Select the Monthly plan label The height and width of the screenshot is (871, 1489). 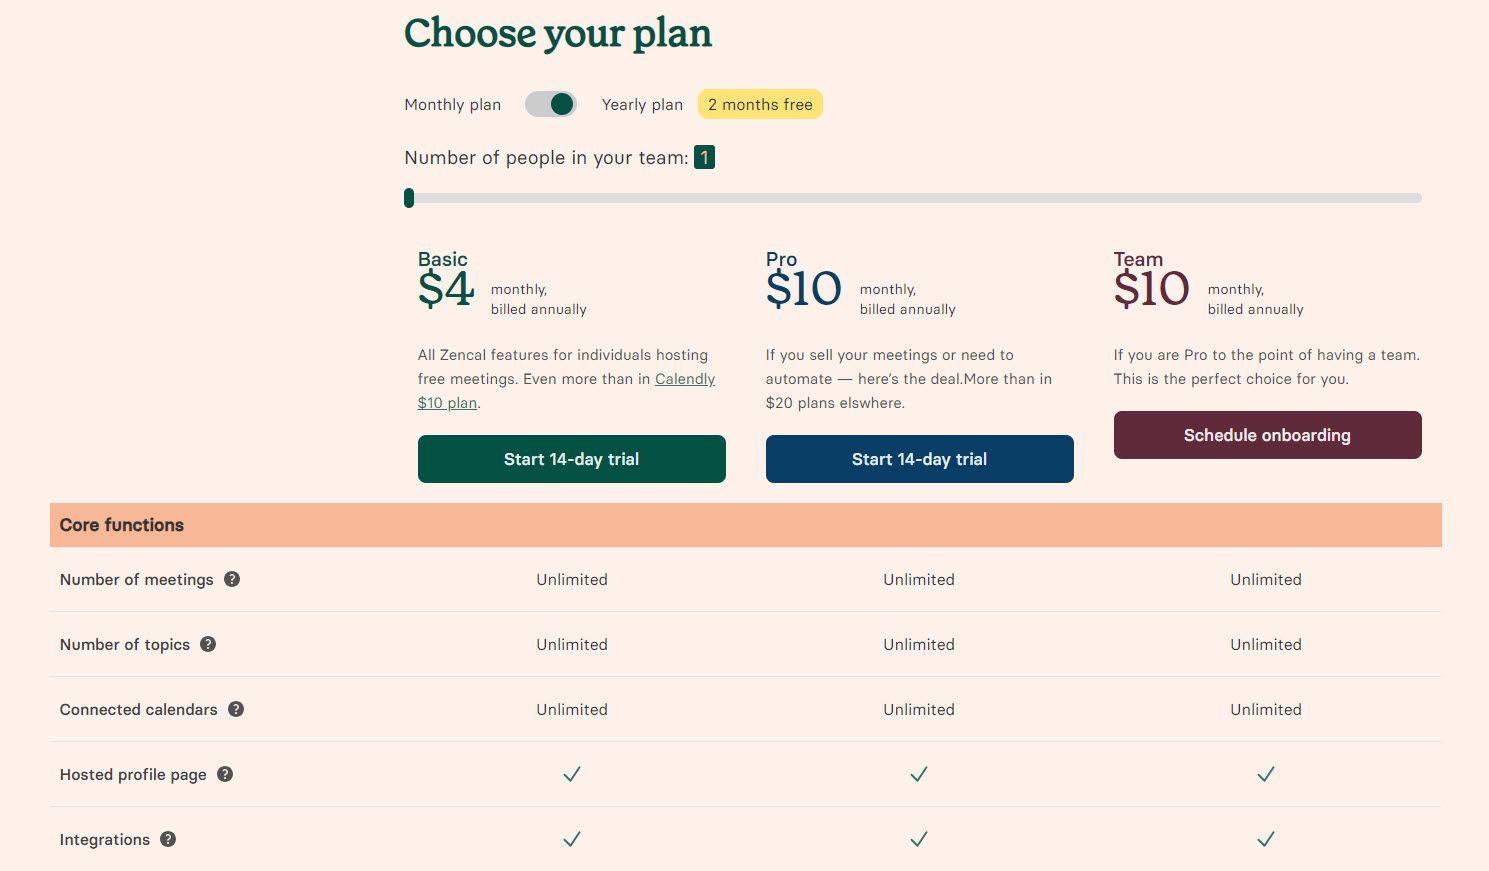click(452, 104)
